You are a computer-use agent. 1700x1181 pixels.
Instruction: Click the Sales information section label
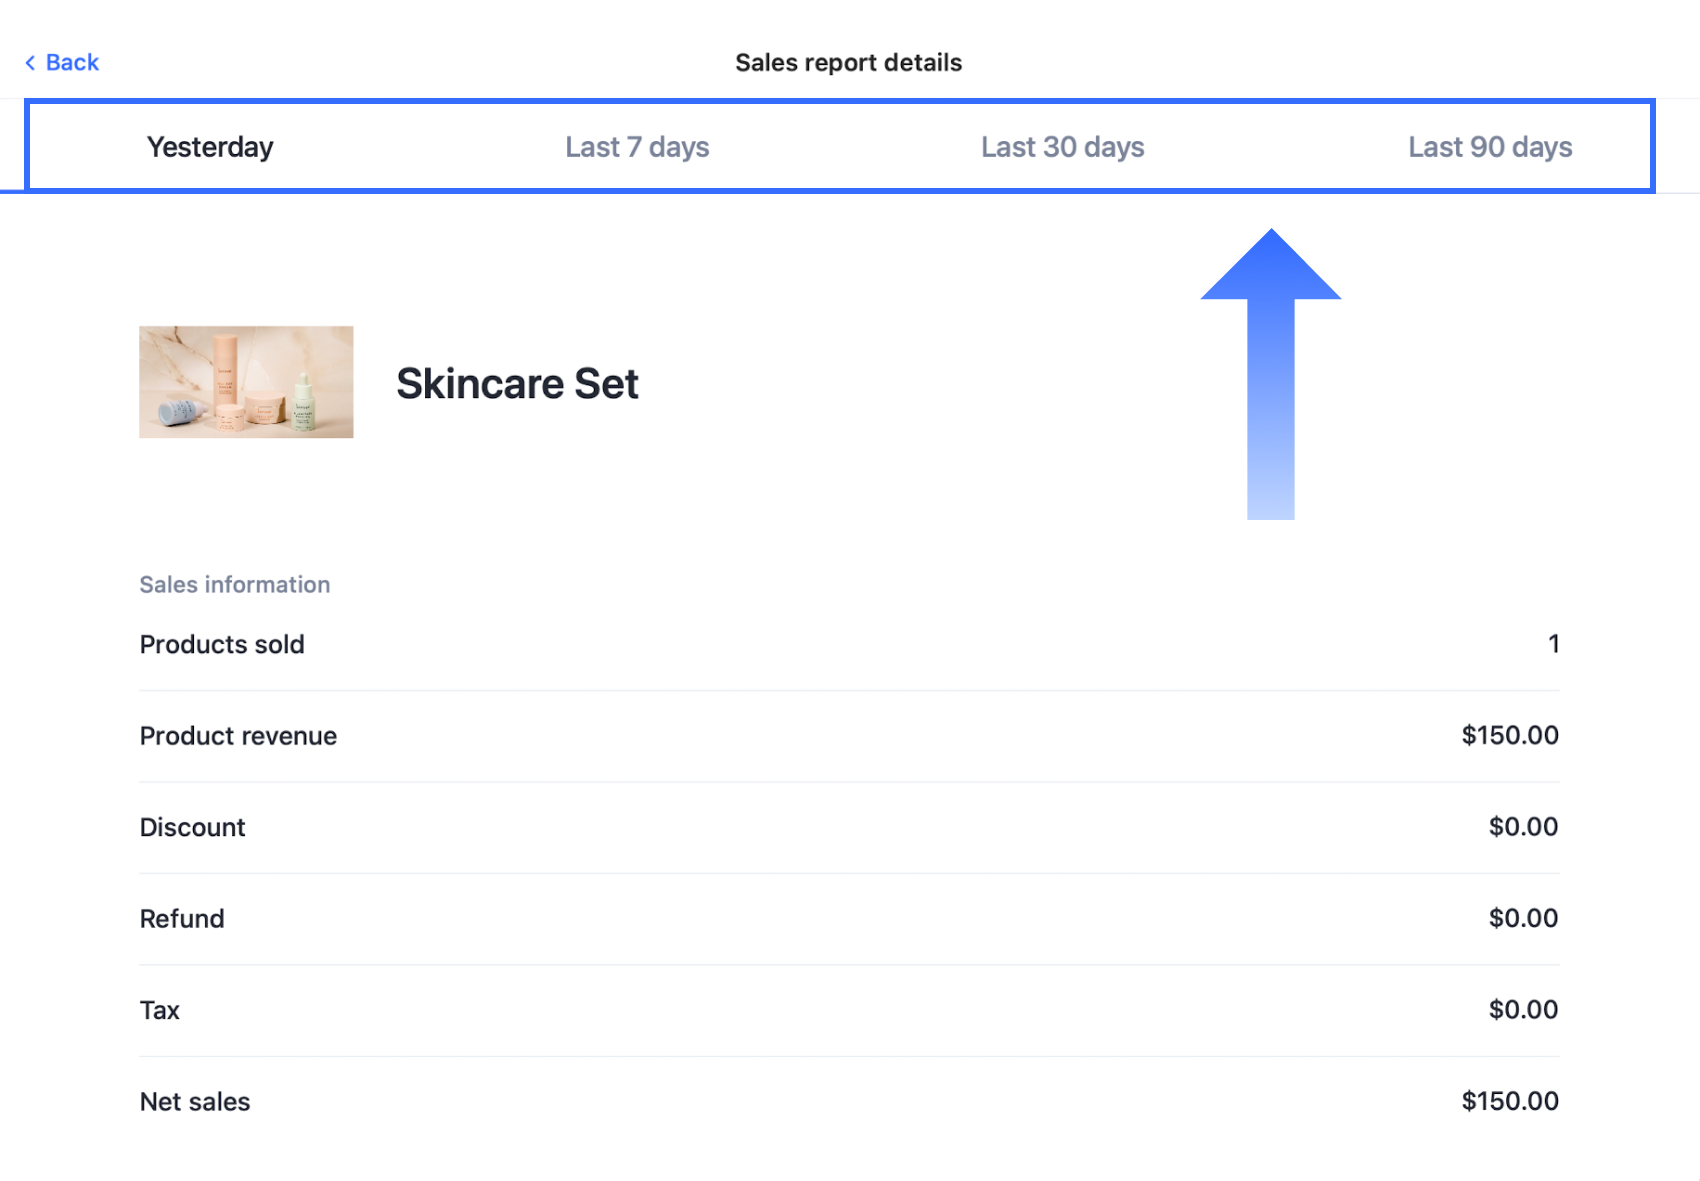(x=234, y=584)
